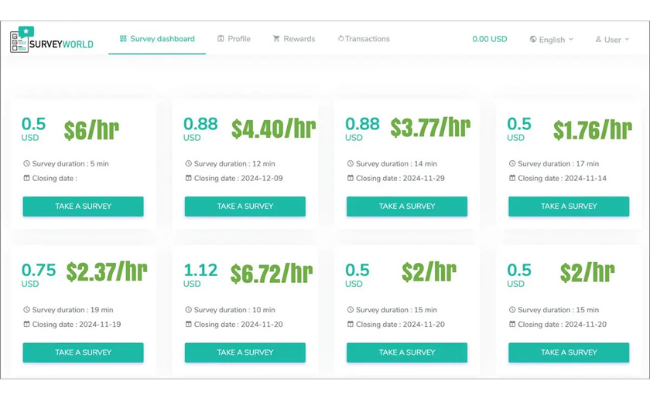This screenshot has height=400, width=650.
Task: Switch to the Profile tab
Action: click(x=234, y=39)
